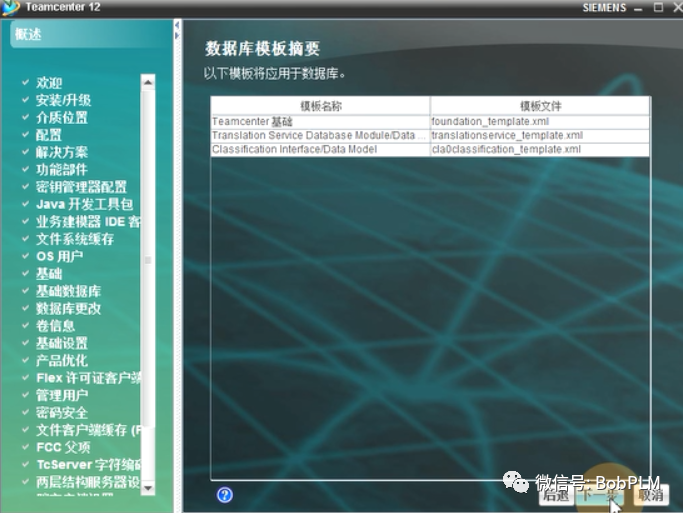Select 欢迎 step in sidebar

(x=49, y=82)
